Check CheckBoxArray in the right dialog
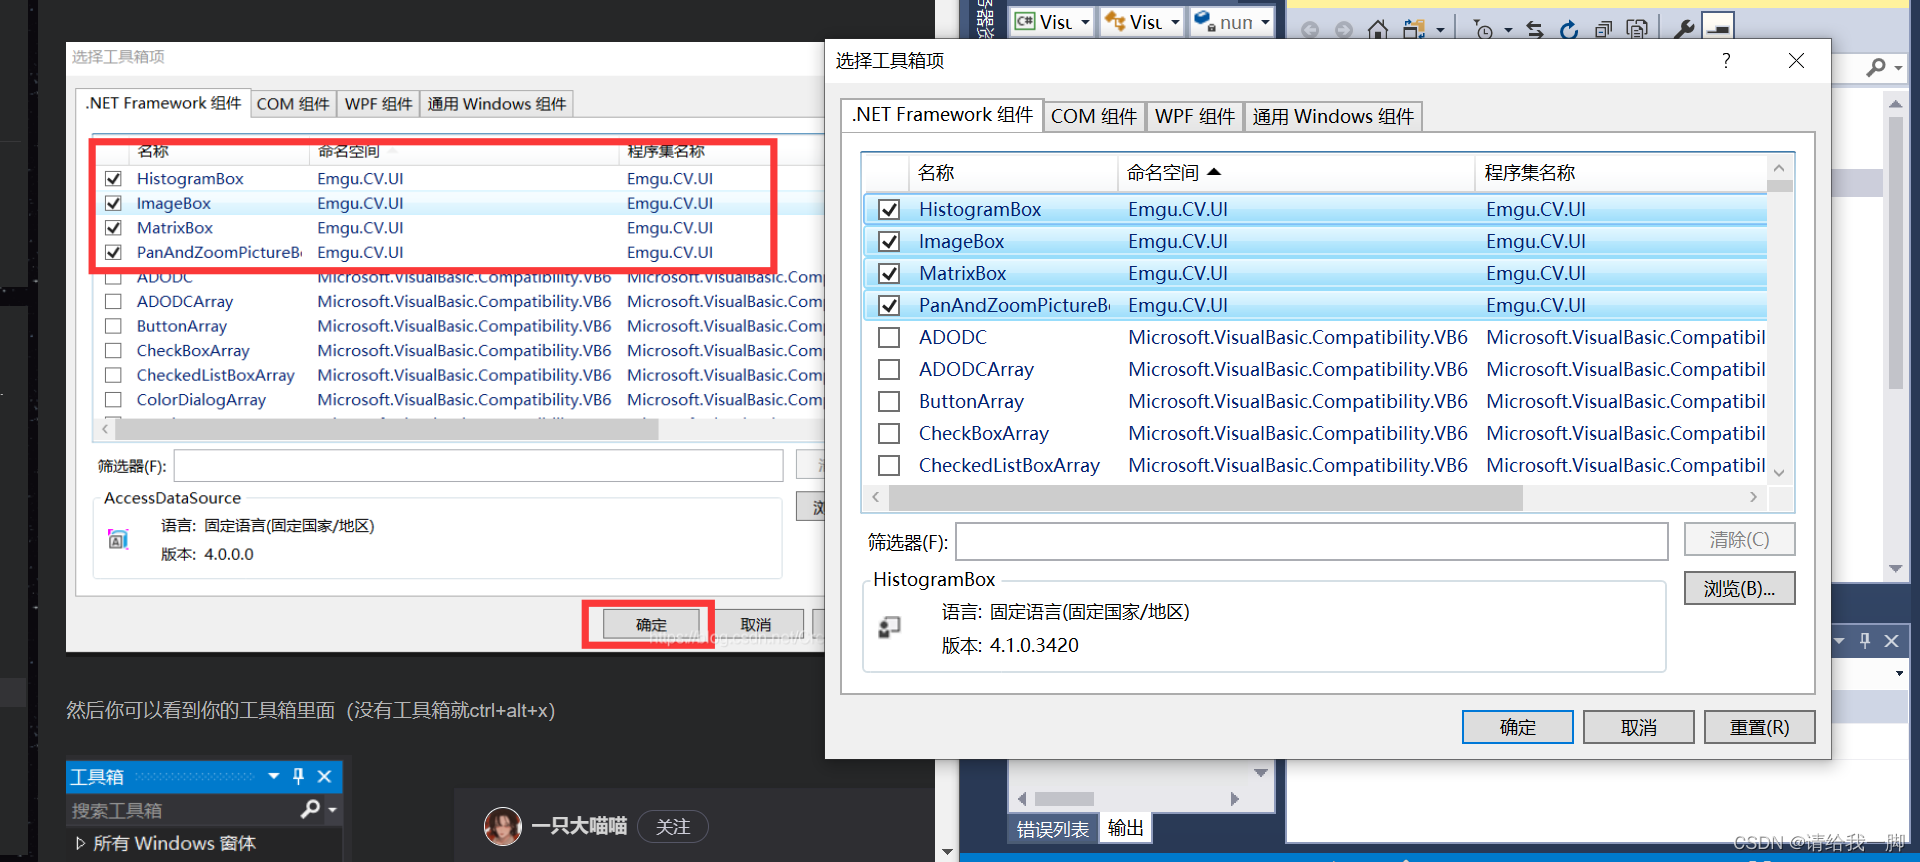 click(x=888, y=433)
